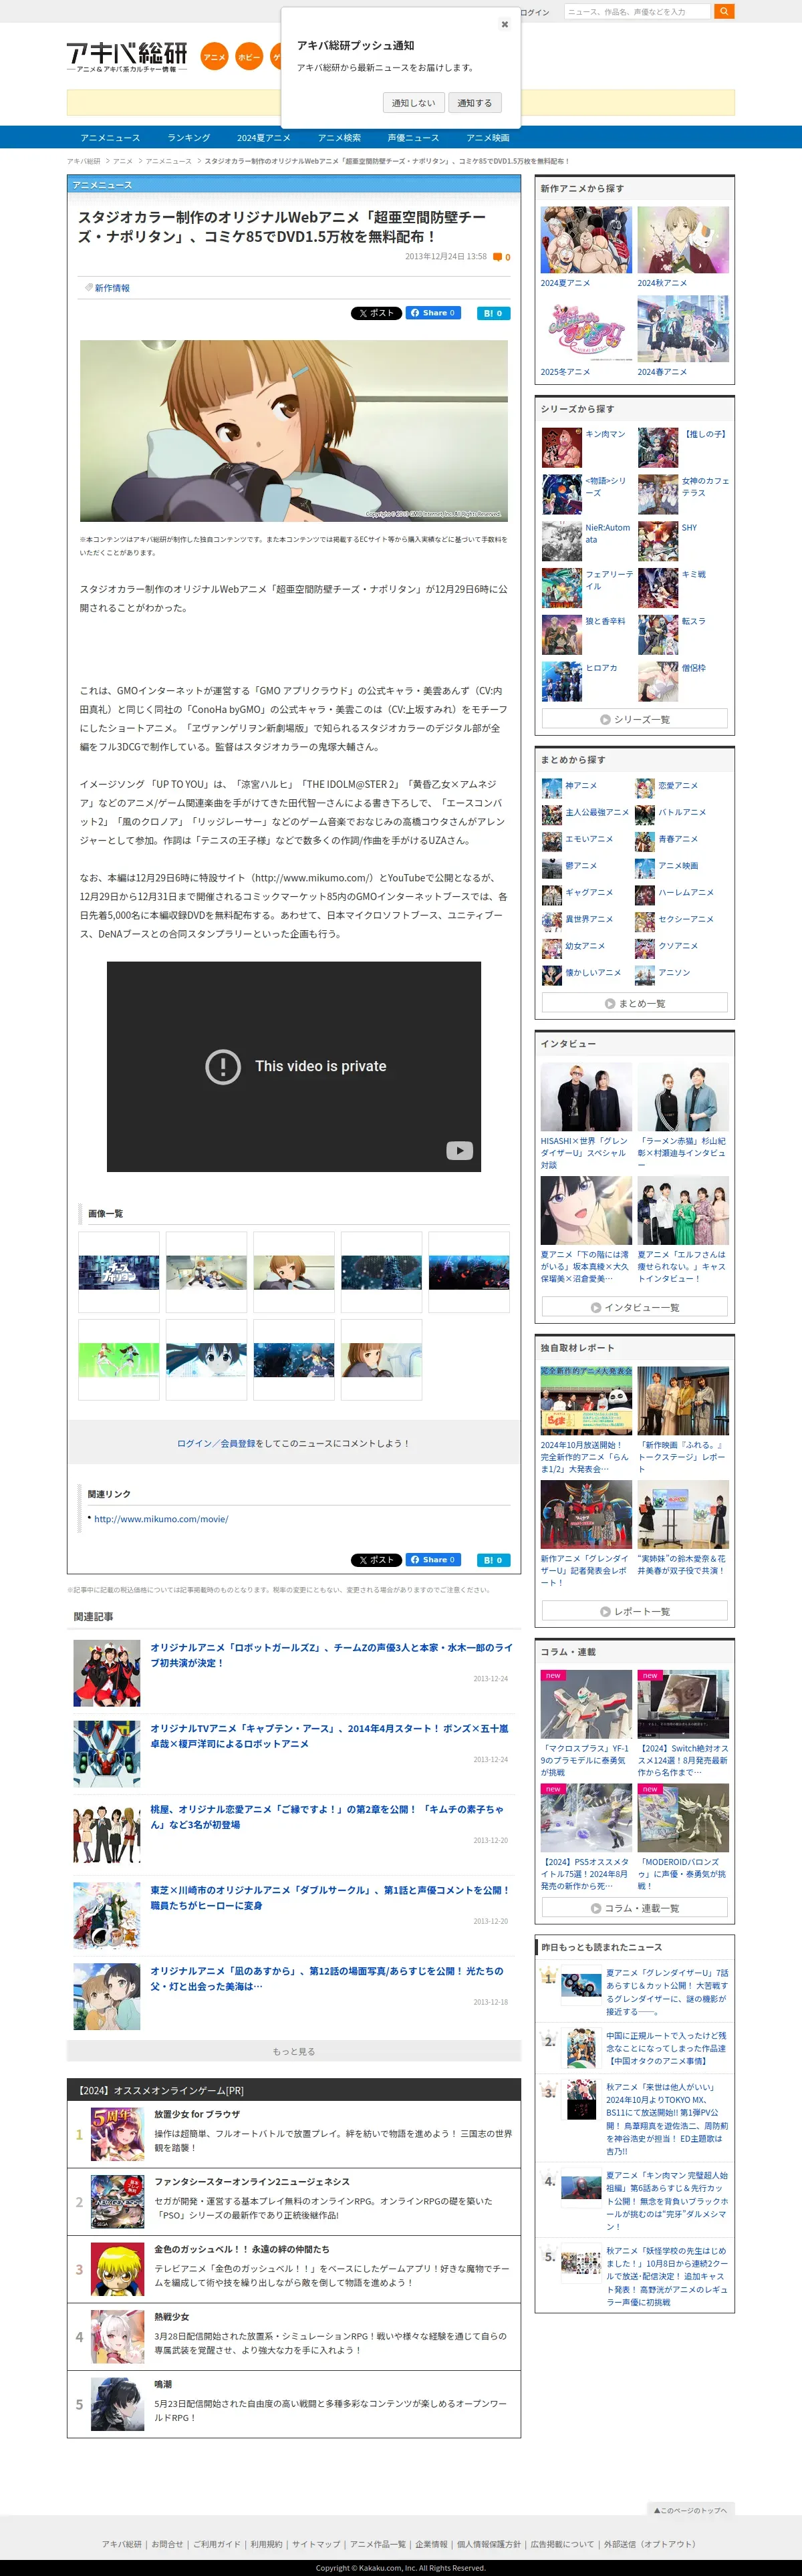802x2576 pixels.
Task: Open the 声優ニュース nav tab
Action: point(413,138)
